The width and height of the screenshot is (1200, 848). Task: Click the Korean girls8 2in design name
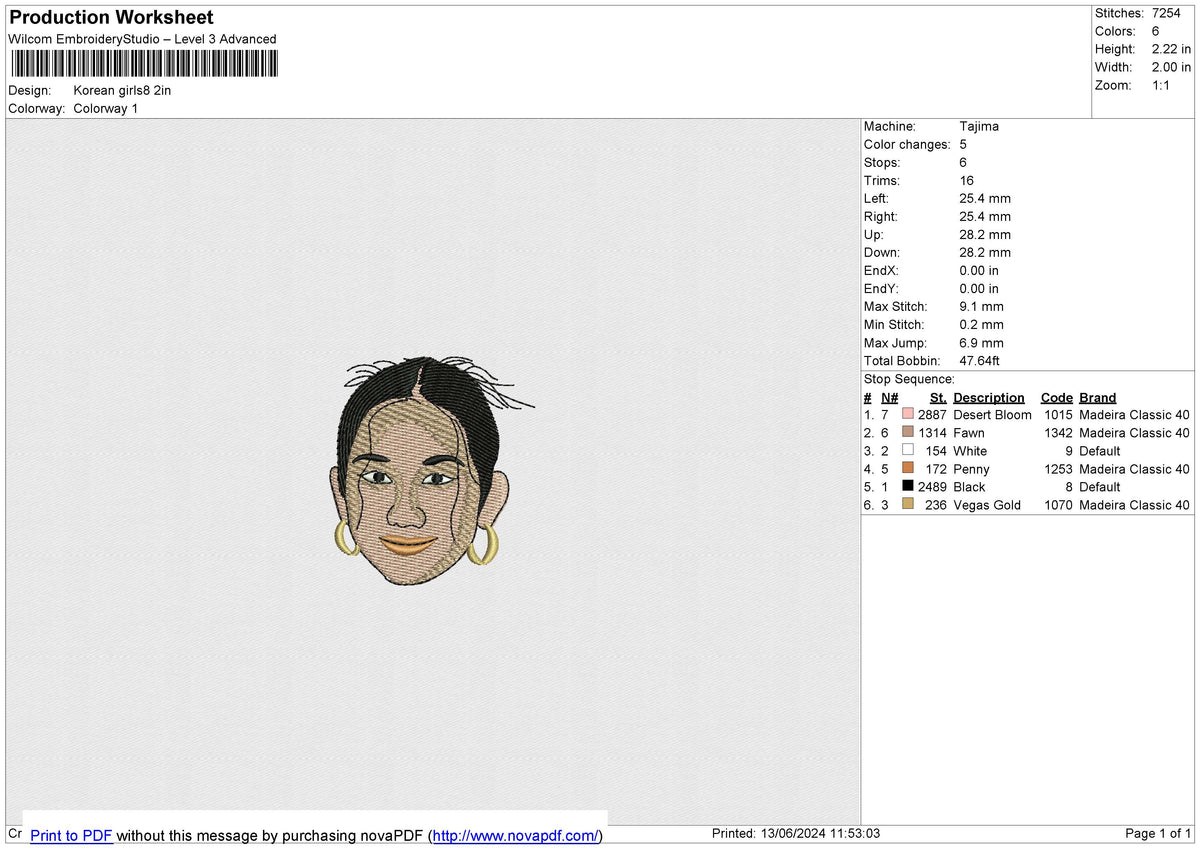[x=122, y=90]
